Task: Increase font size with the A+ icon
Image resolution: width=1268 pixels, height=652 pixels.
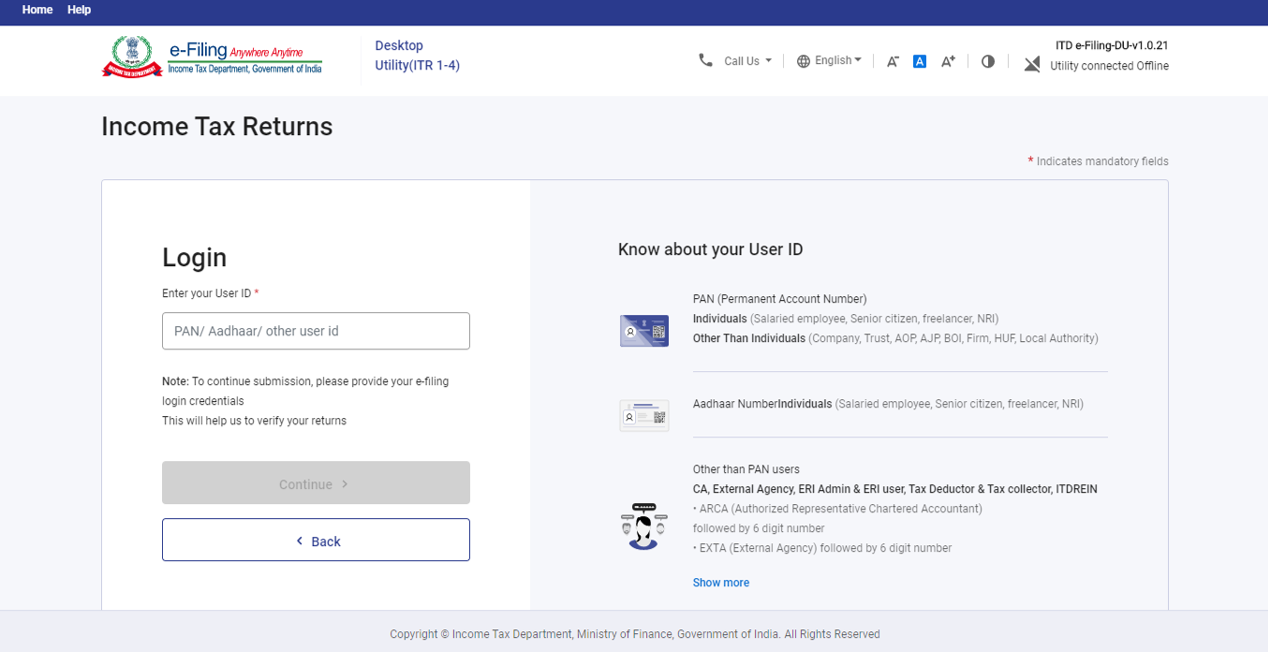Action: point(948,61)
